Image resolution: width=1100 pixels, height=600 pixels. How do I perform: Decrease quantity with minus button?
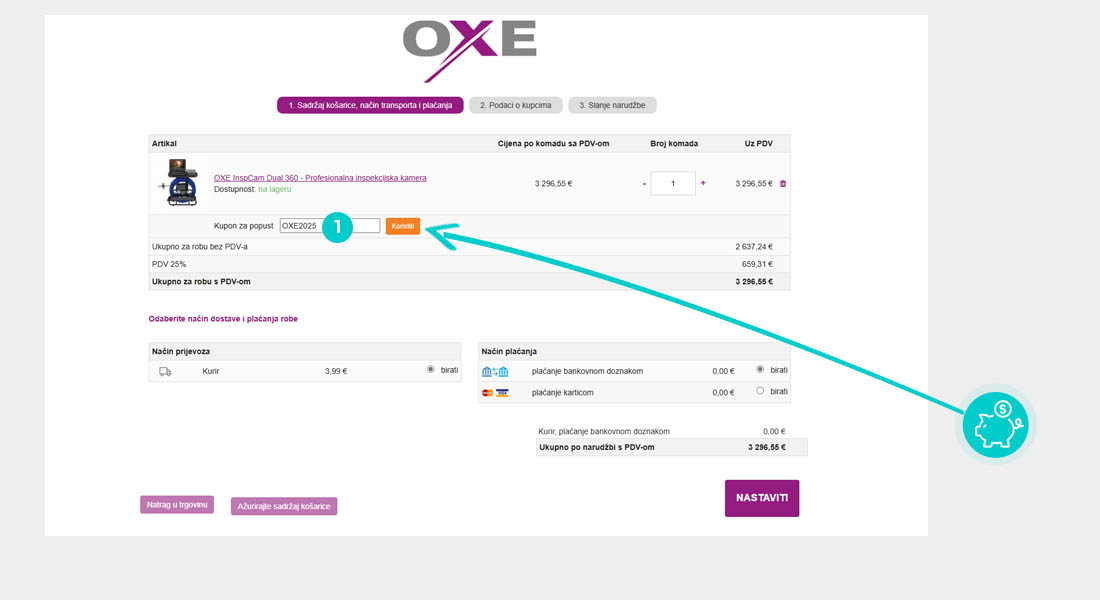644,184
